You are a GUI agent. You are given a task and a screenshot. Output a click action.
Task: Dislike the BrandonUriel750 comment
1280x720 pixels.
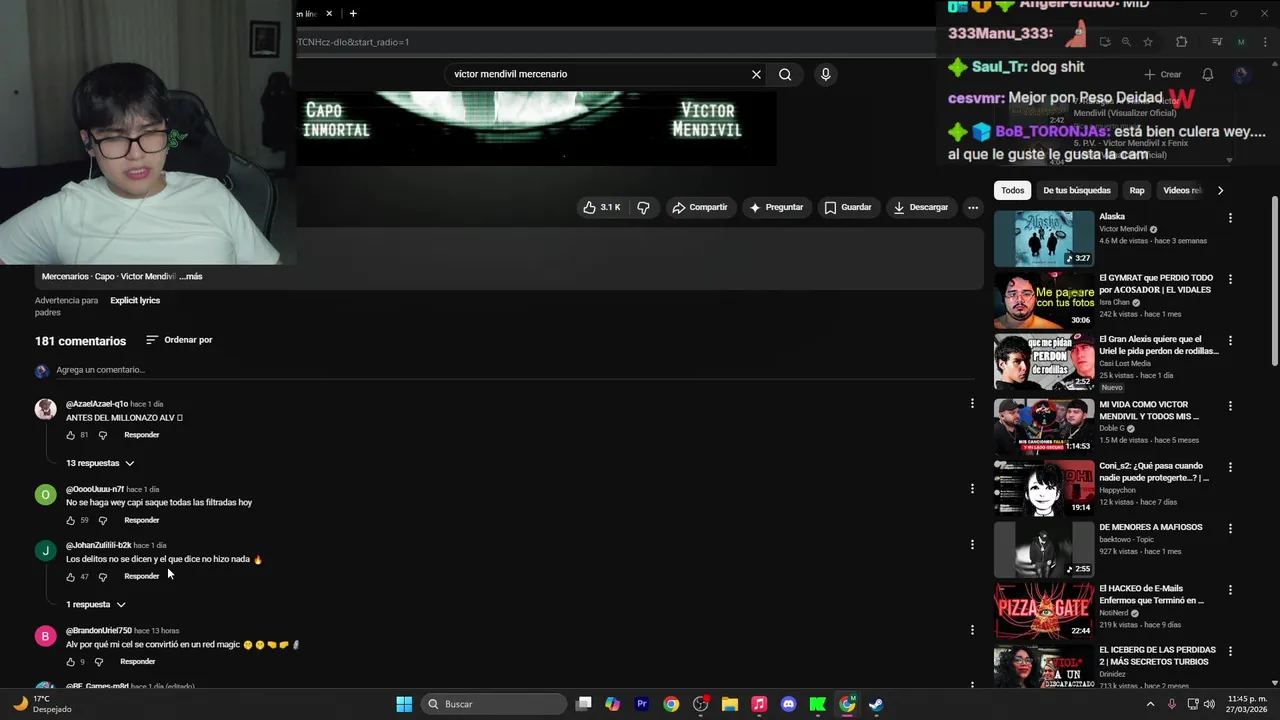pos(98,661)
